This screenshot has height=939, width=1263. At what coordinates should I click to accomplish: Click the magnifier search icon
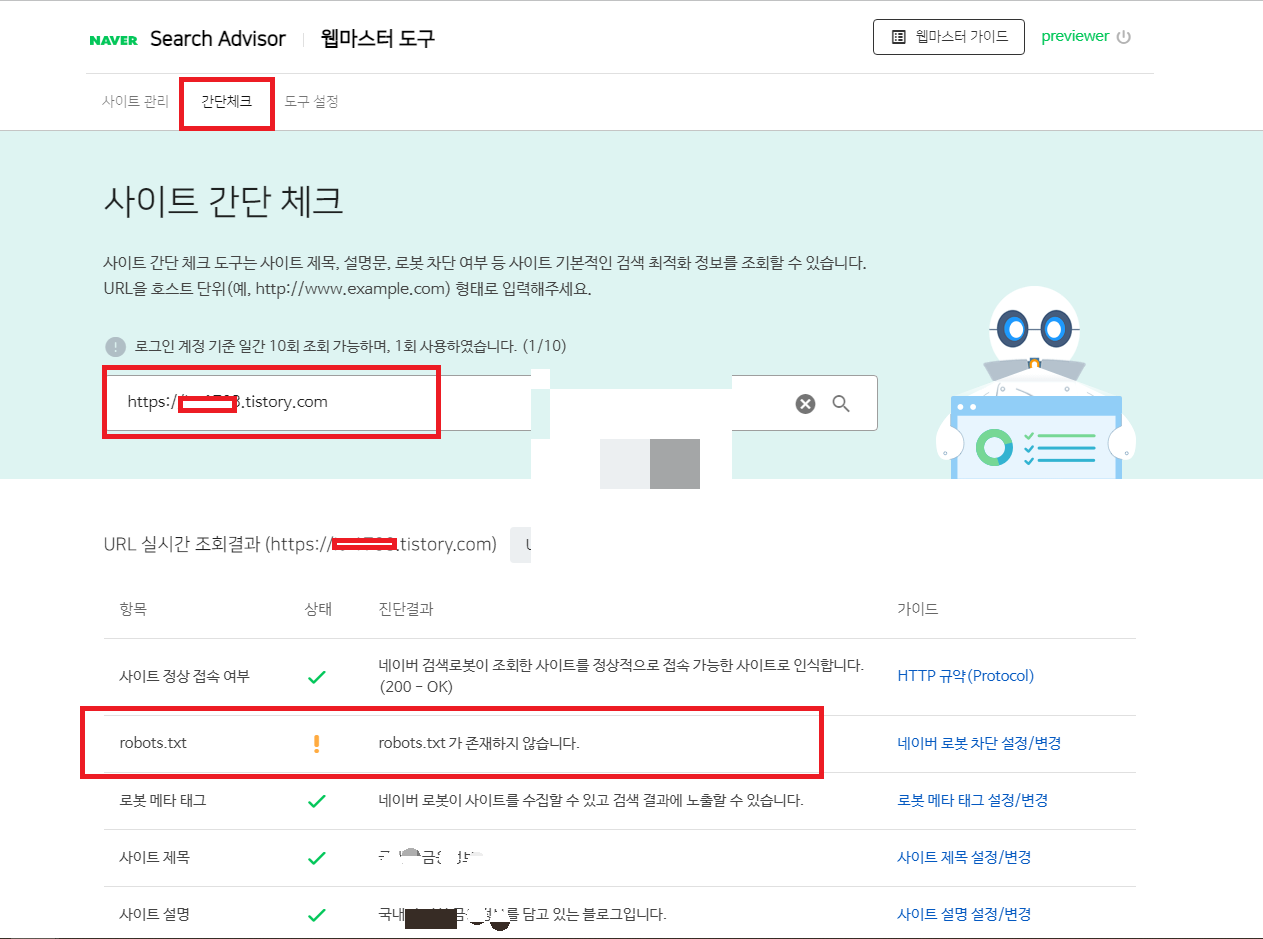(841, 404)
